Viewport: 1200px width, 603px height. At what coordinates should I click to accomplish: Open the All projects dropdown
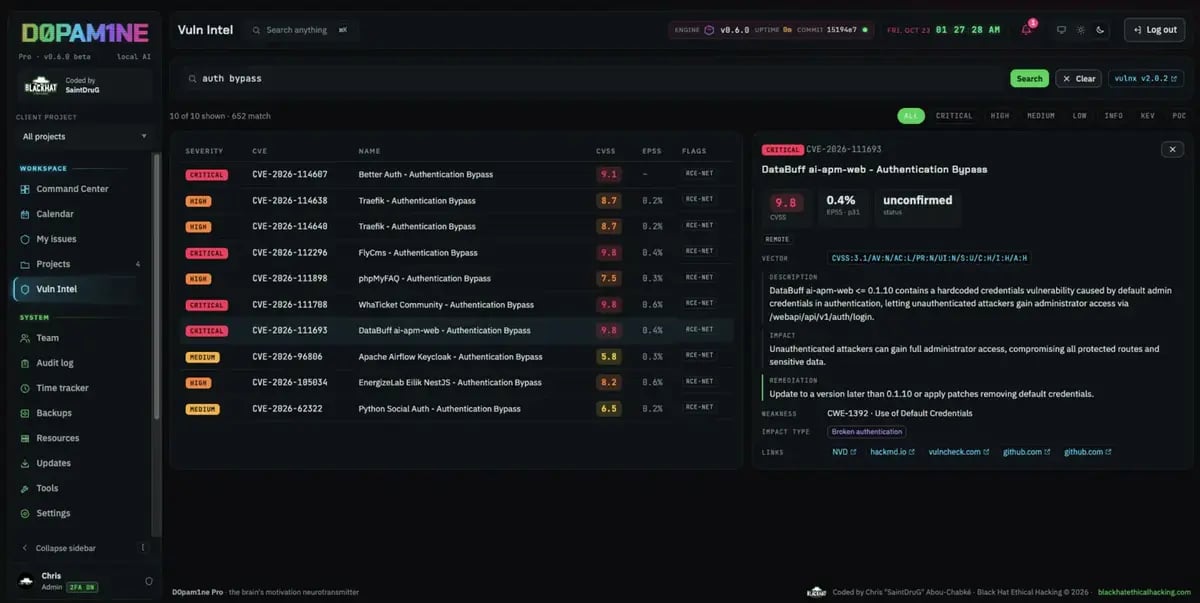coord(85,136)
